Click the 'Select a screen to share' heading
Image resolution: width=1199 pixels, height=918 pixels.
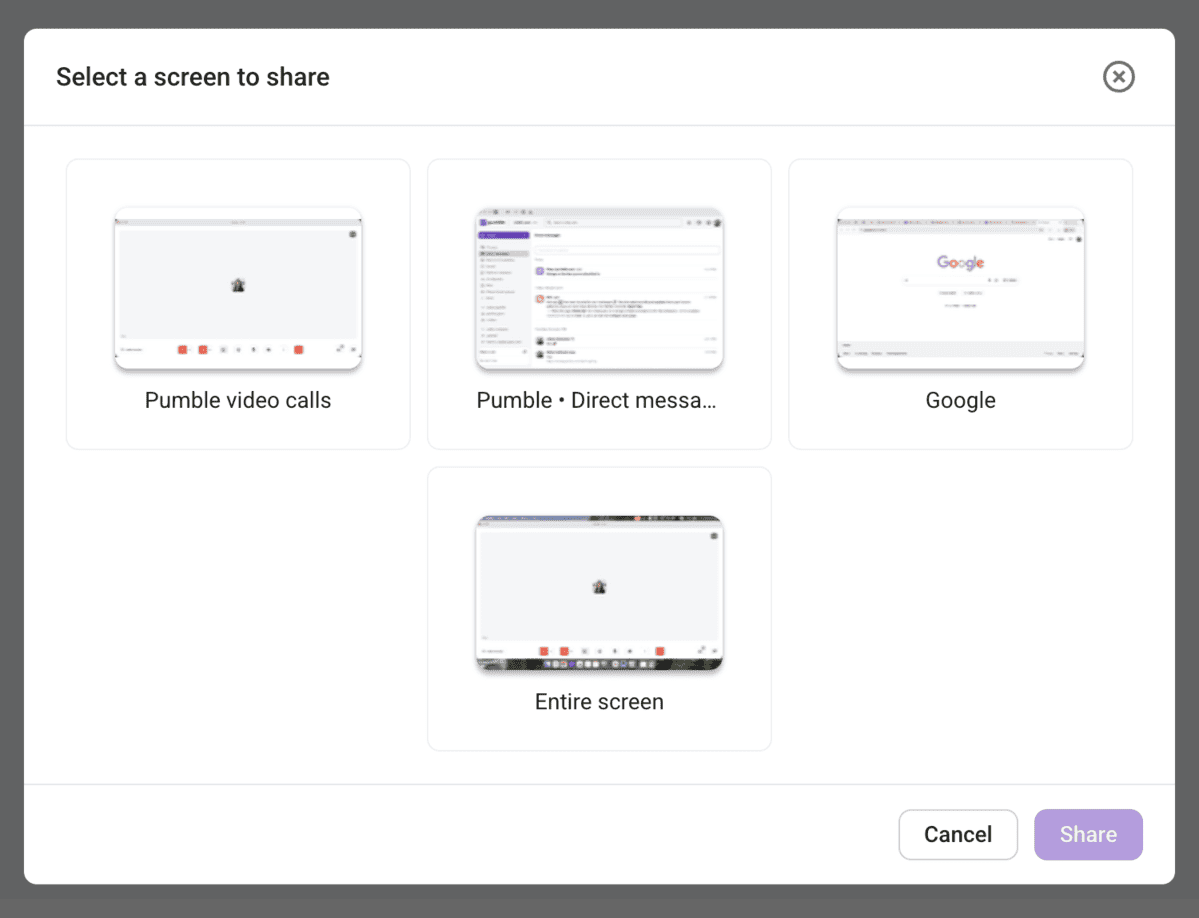pos(192,77)
